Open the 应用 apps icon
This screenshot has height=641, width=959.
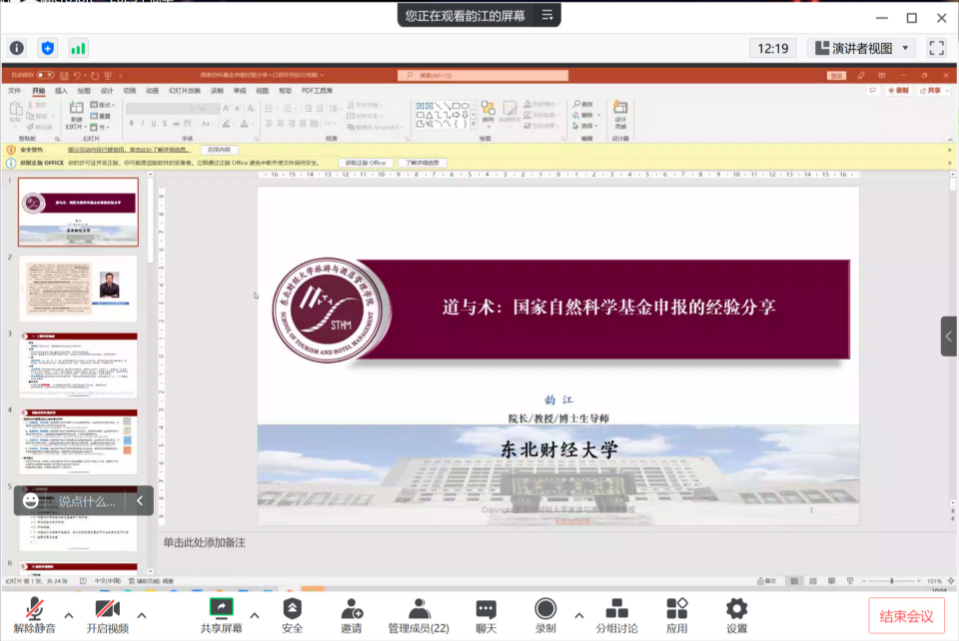coord(677,609)
